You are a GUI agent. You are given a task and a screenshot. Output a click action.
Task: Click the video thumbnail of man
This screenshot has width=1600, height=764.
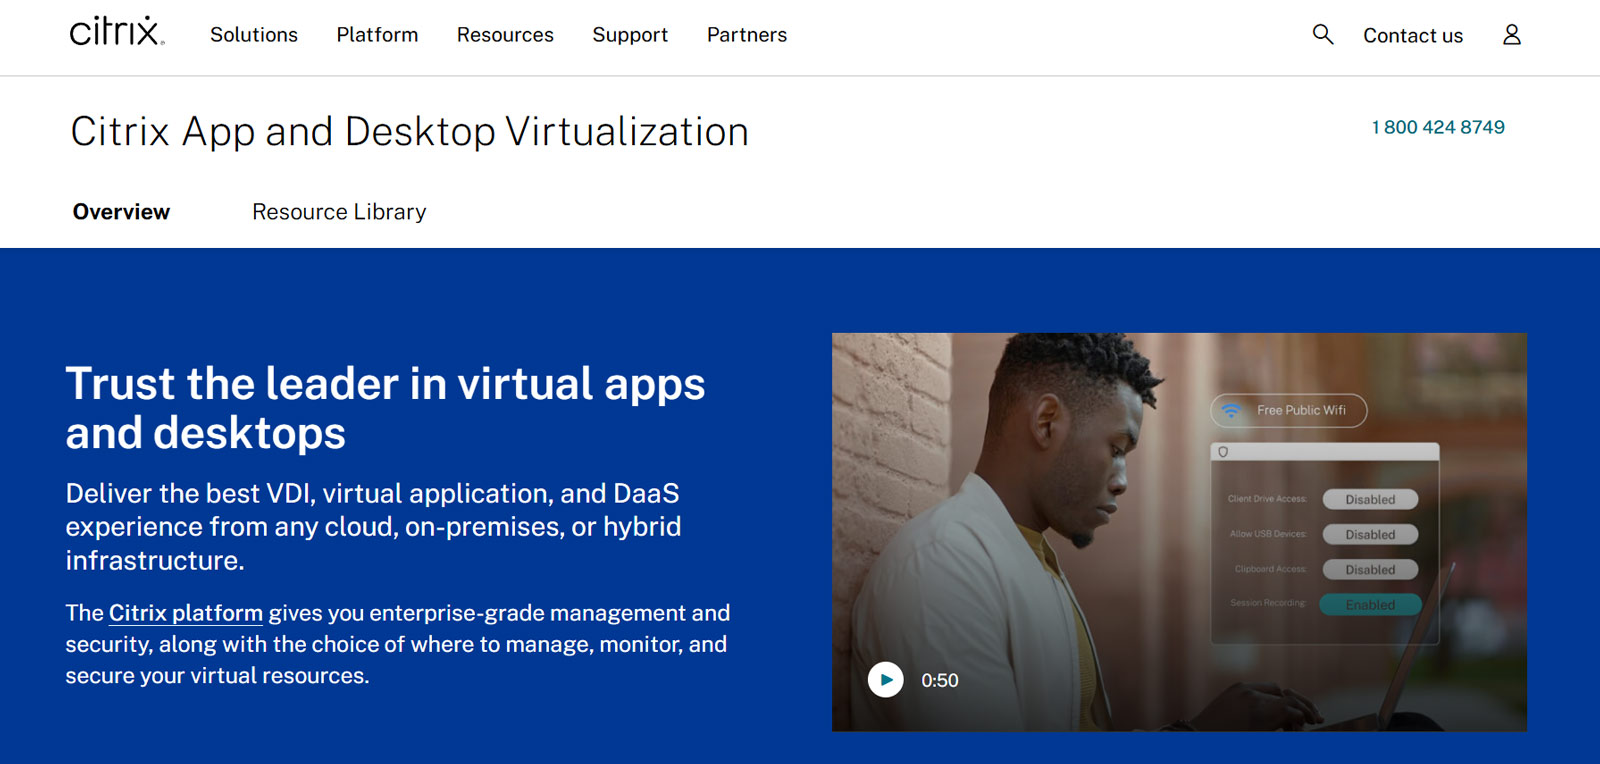(x=1179, y=532)
